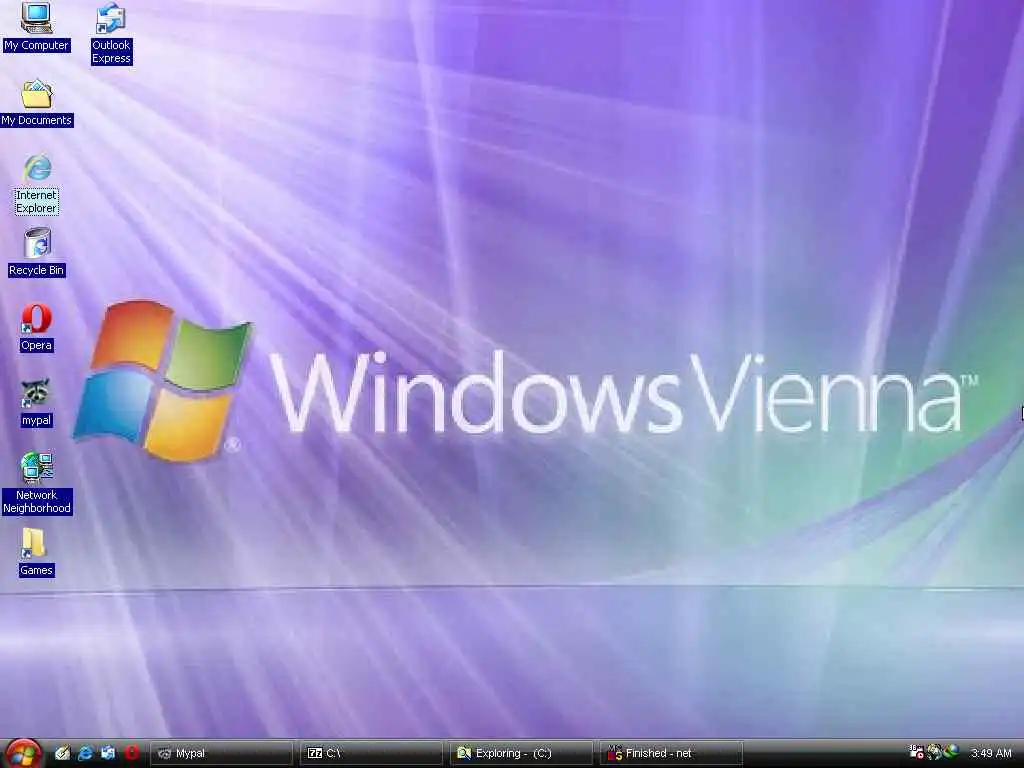Switch to the Mypal taskbar window
The width and height of the screenshot is (1024, 768).
tap(221, 753)
